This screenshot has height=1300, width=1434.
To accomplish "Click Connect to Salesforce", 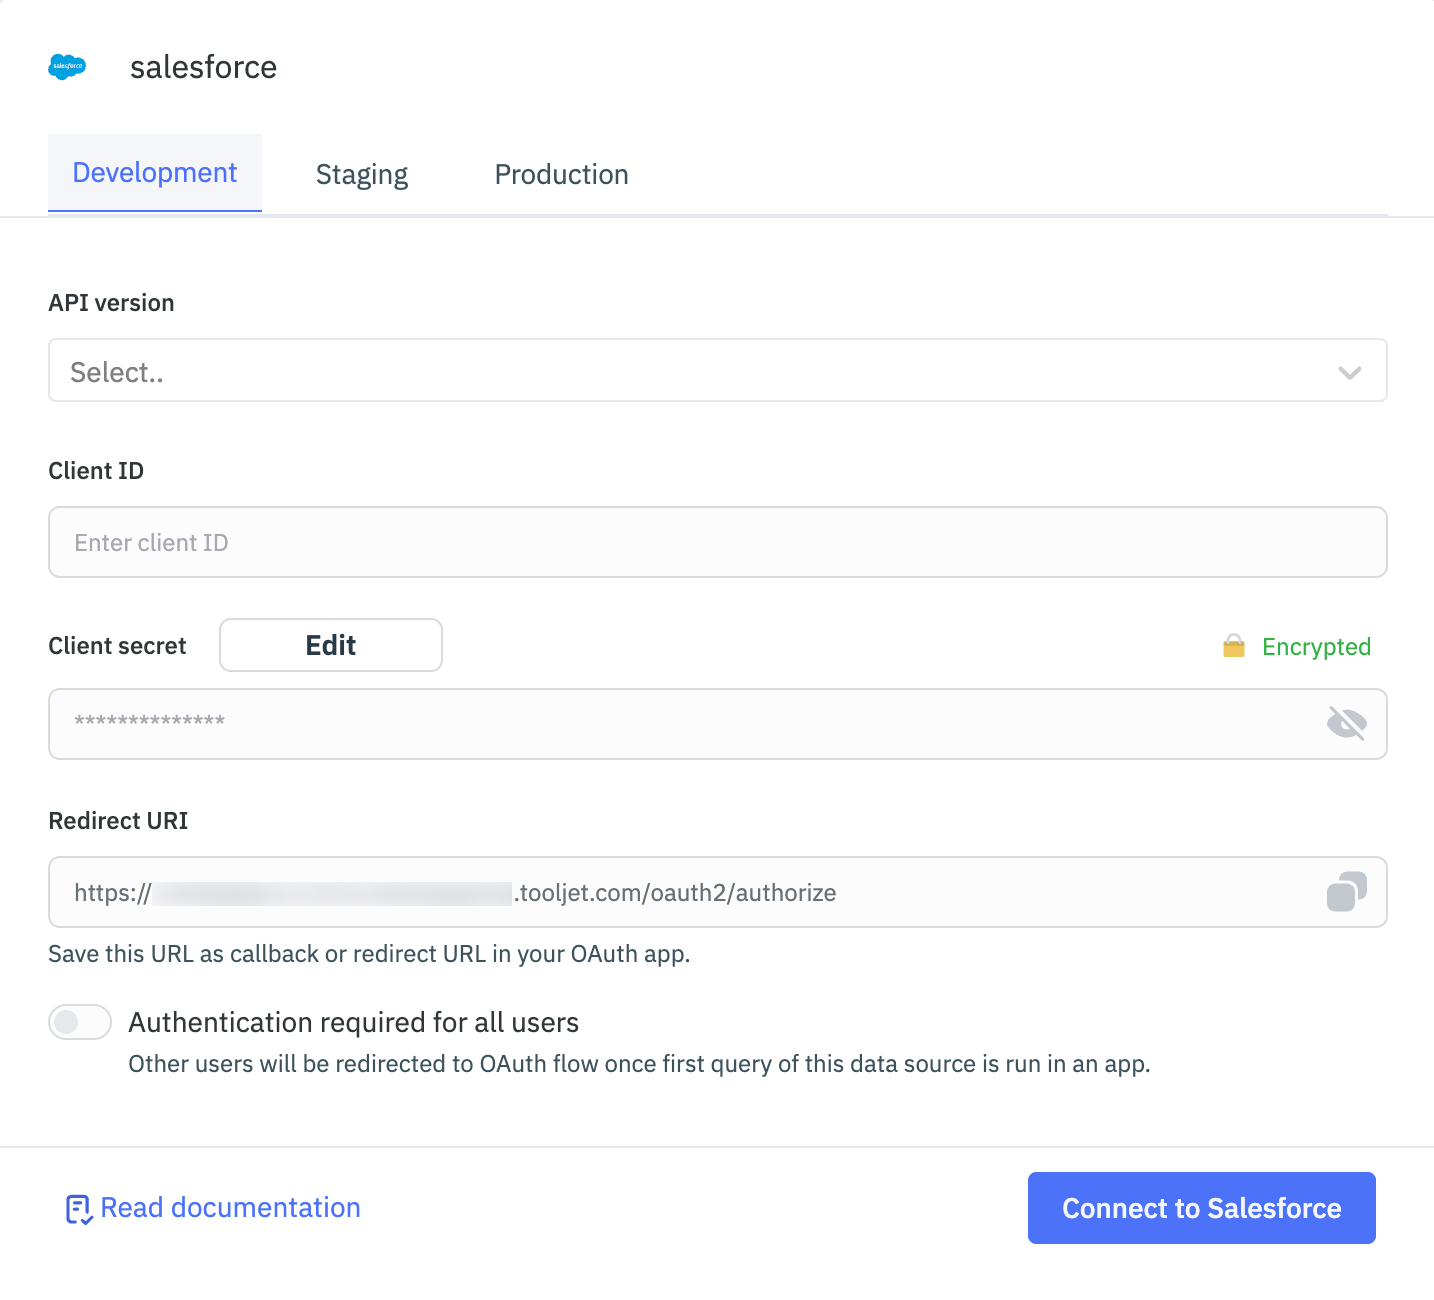I will pyautogui.click(x=1201, y=1208).
